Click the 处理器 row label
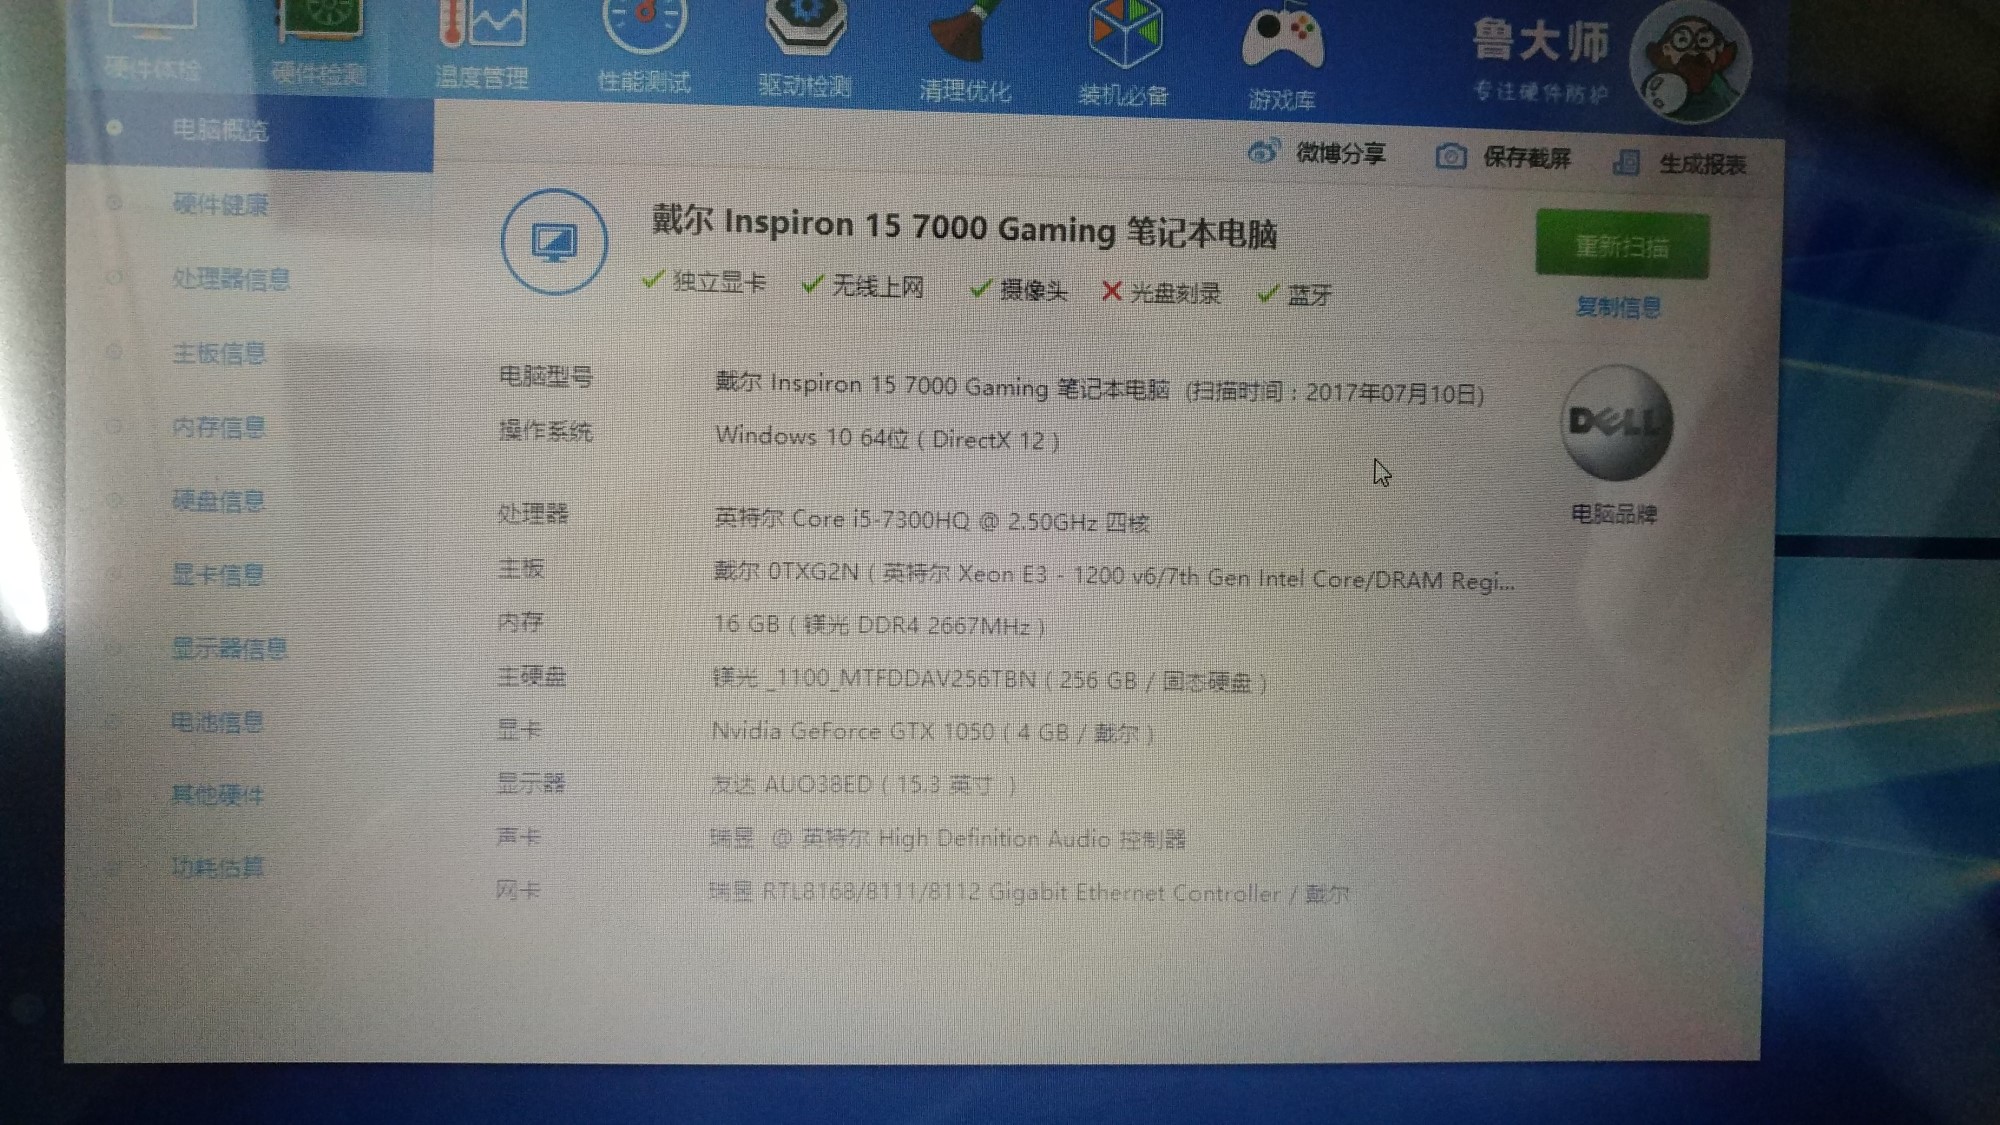This screenshot has height=1125, width=2000. point(533,514)
